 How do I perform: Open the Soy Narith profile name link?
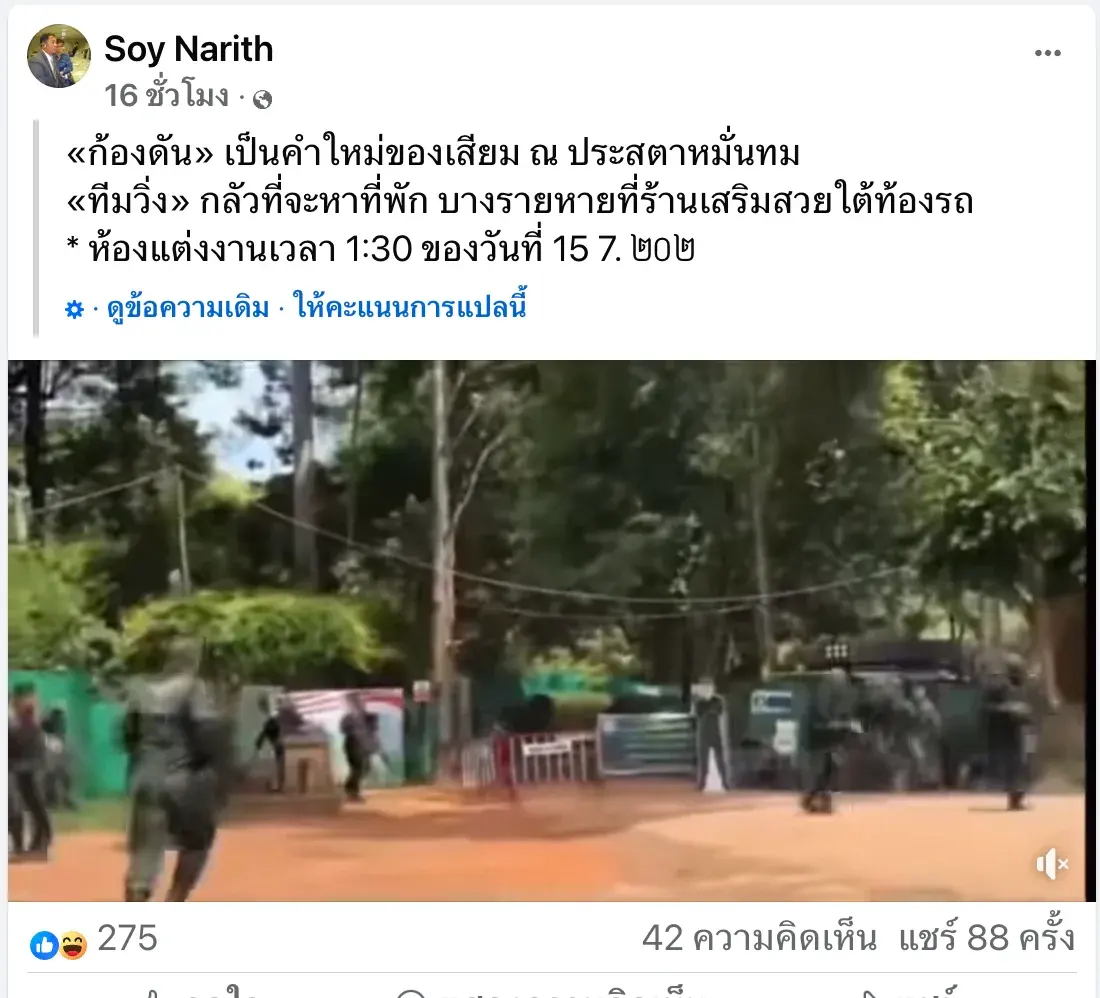pyautogui.click(x=189, y=49)
